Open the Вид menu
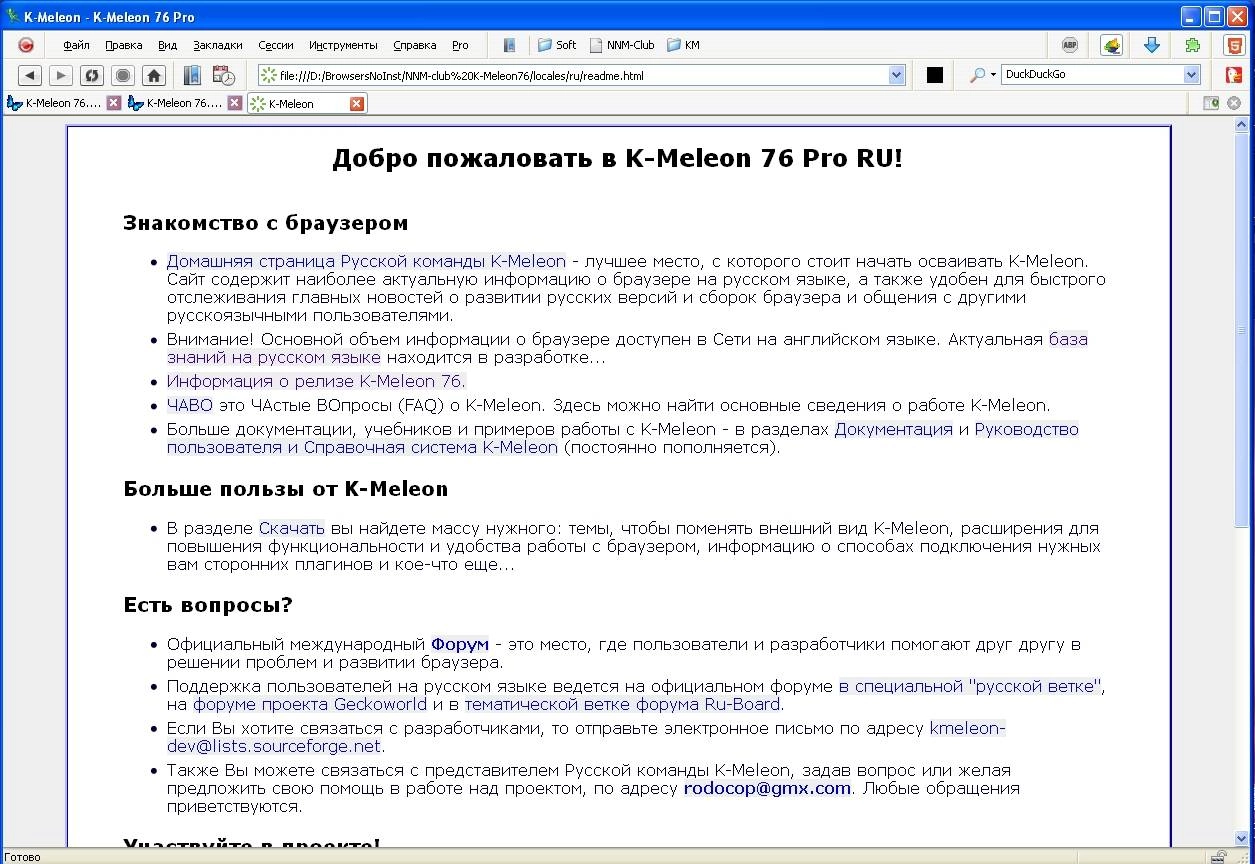The image size is (1255, 864). [x=167, y=45]
